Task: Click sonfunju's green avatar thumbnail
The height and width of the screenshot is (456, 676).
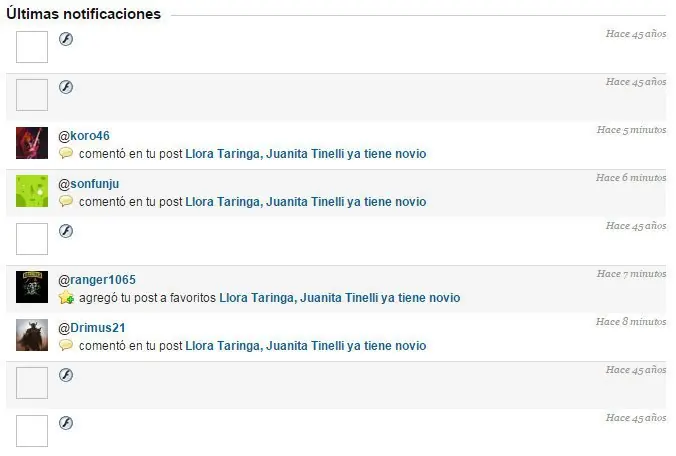Action: point(32,191)
